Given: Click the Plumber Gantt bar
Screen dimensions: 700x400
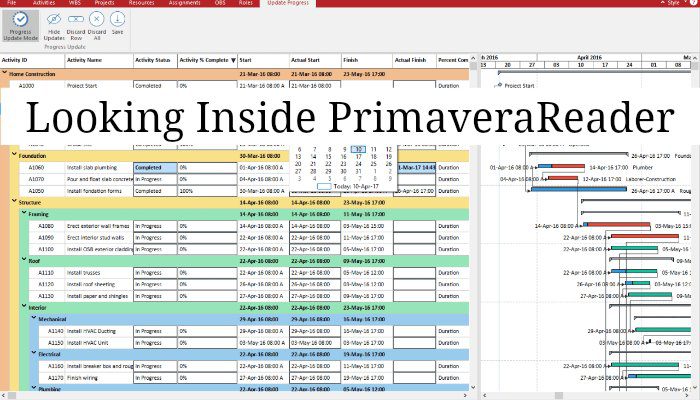Looking at the screenshot, I should click(x=562, y=167).
